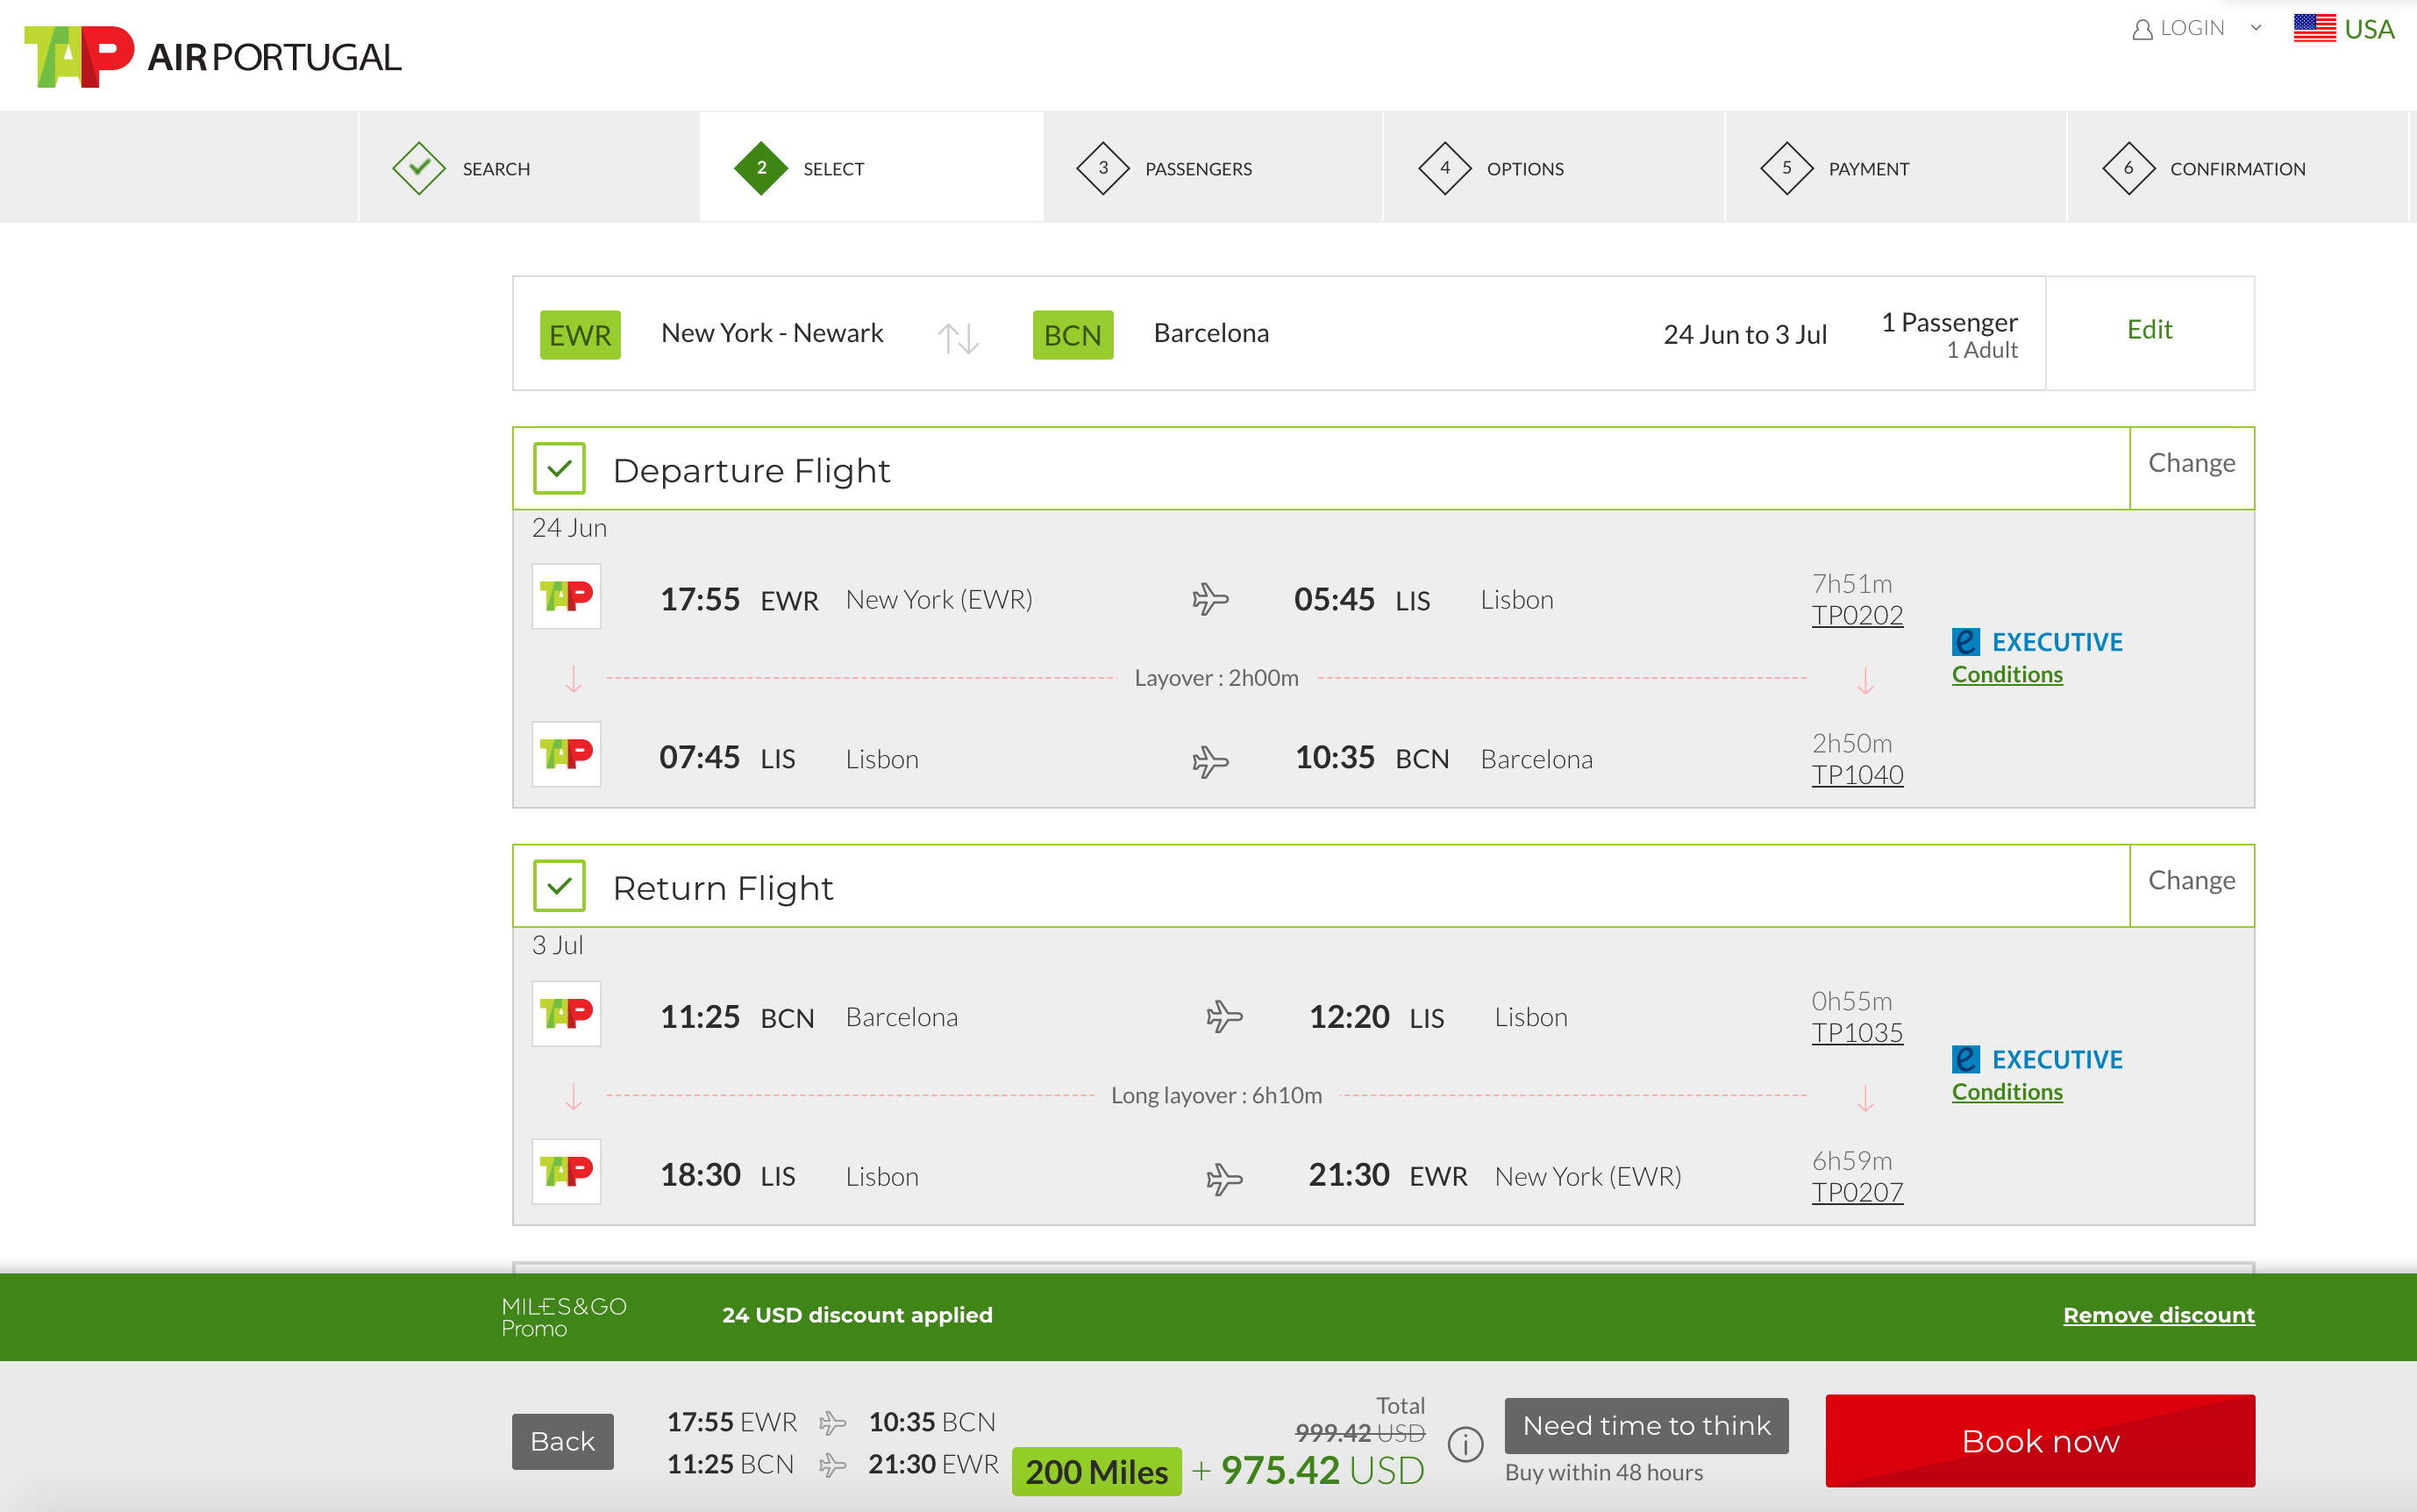The width and height of the screenshot is (2417, 1512).
Task: Click the 200 Miles green badge
Action: click(x=1096, y=1471)
